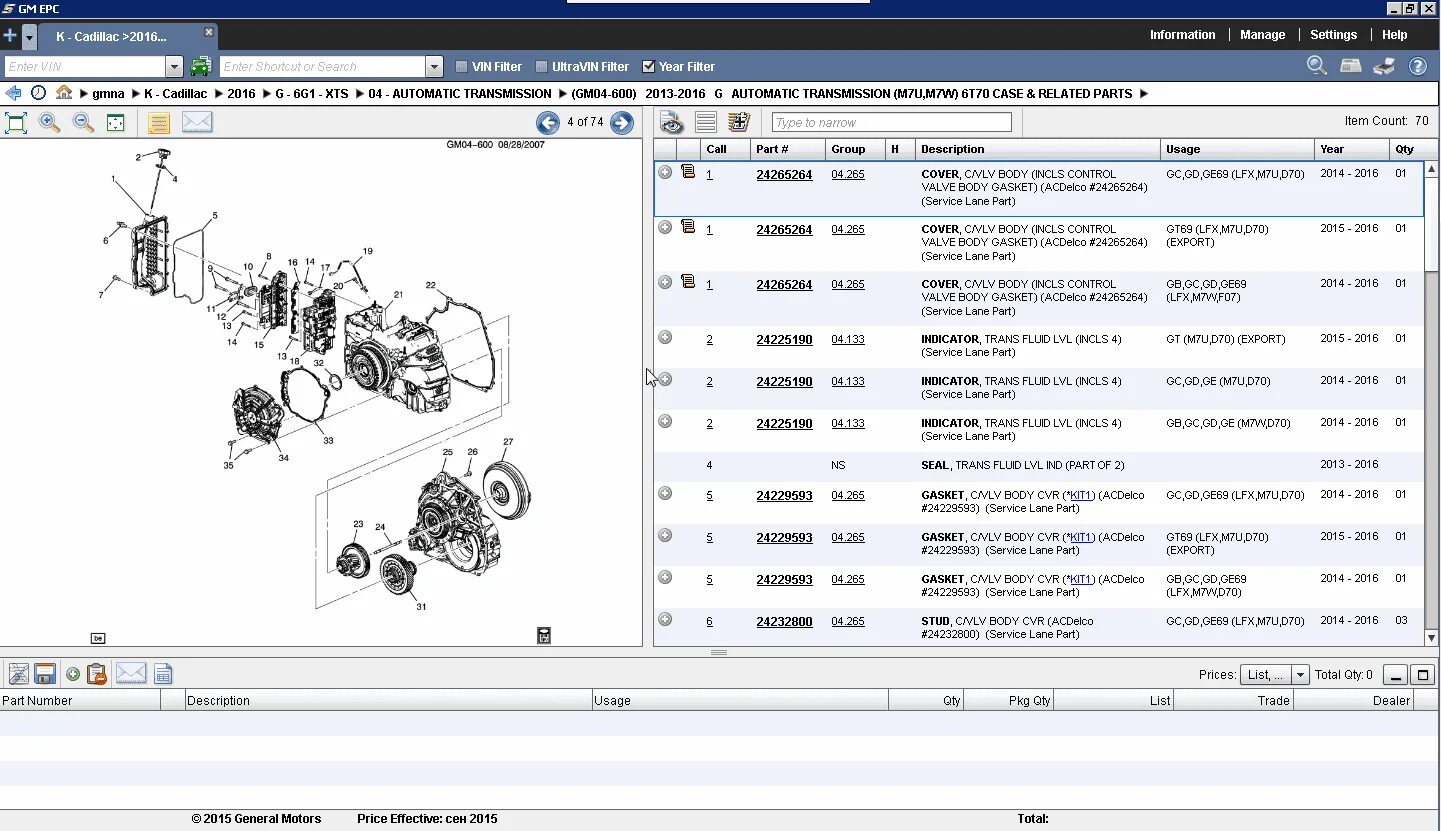Go back with the blue breadcrumb arrow
Screen dimensions: 1441x831
pos(13,93)
